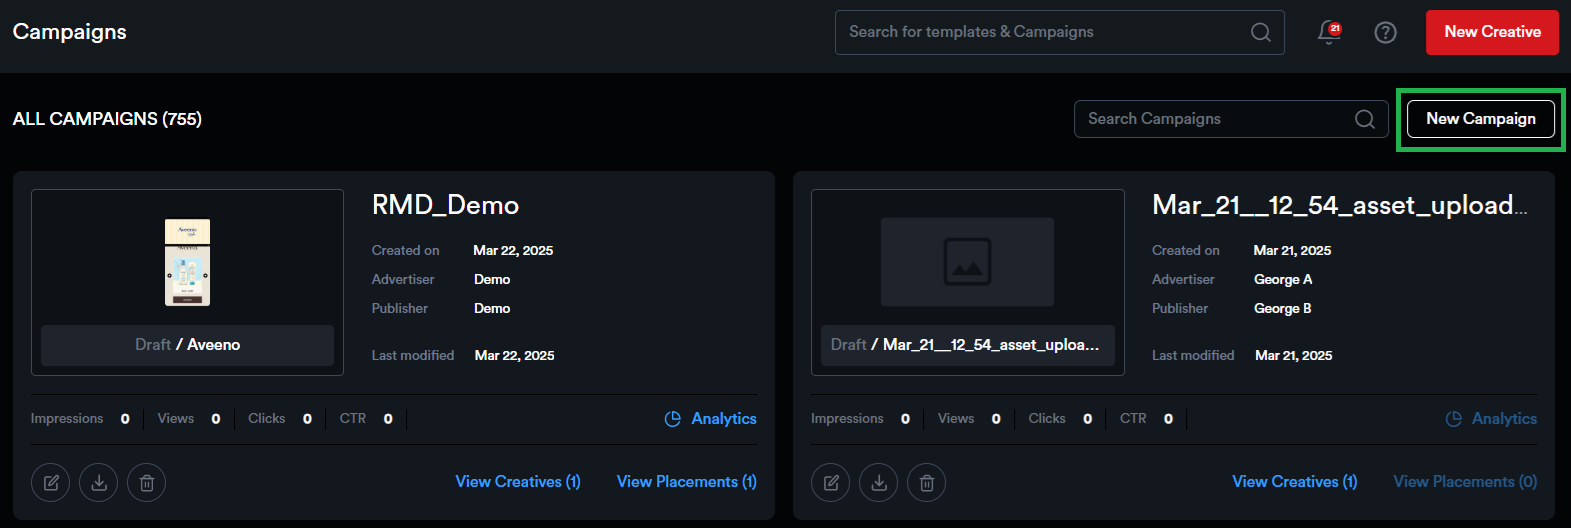Delete the Mar_21 asset upload campaign
Image resolution: width=1571 pixels, height=528 pixels.
927,483
